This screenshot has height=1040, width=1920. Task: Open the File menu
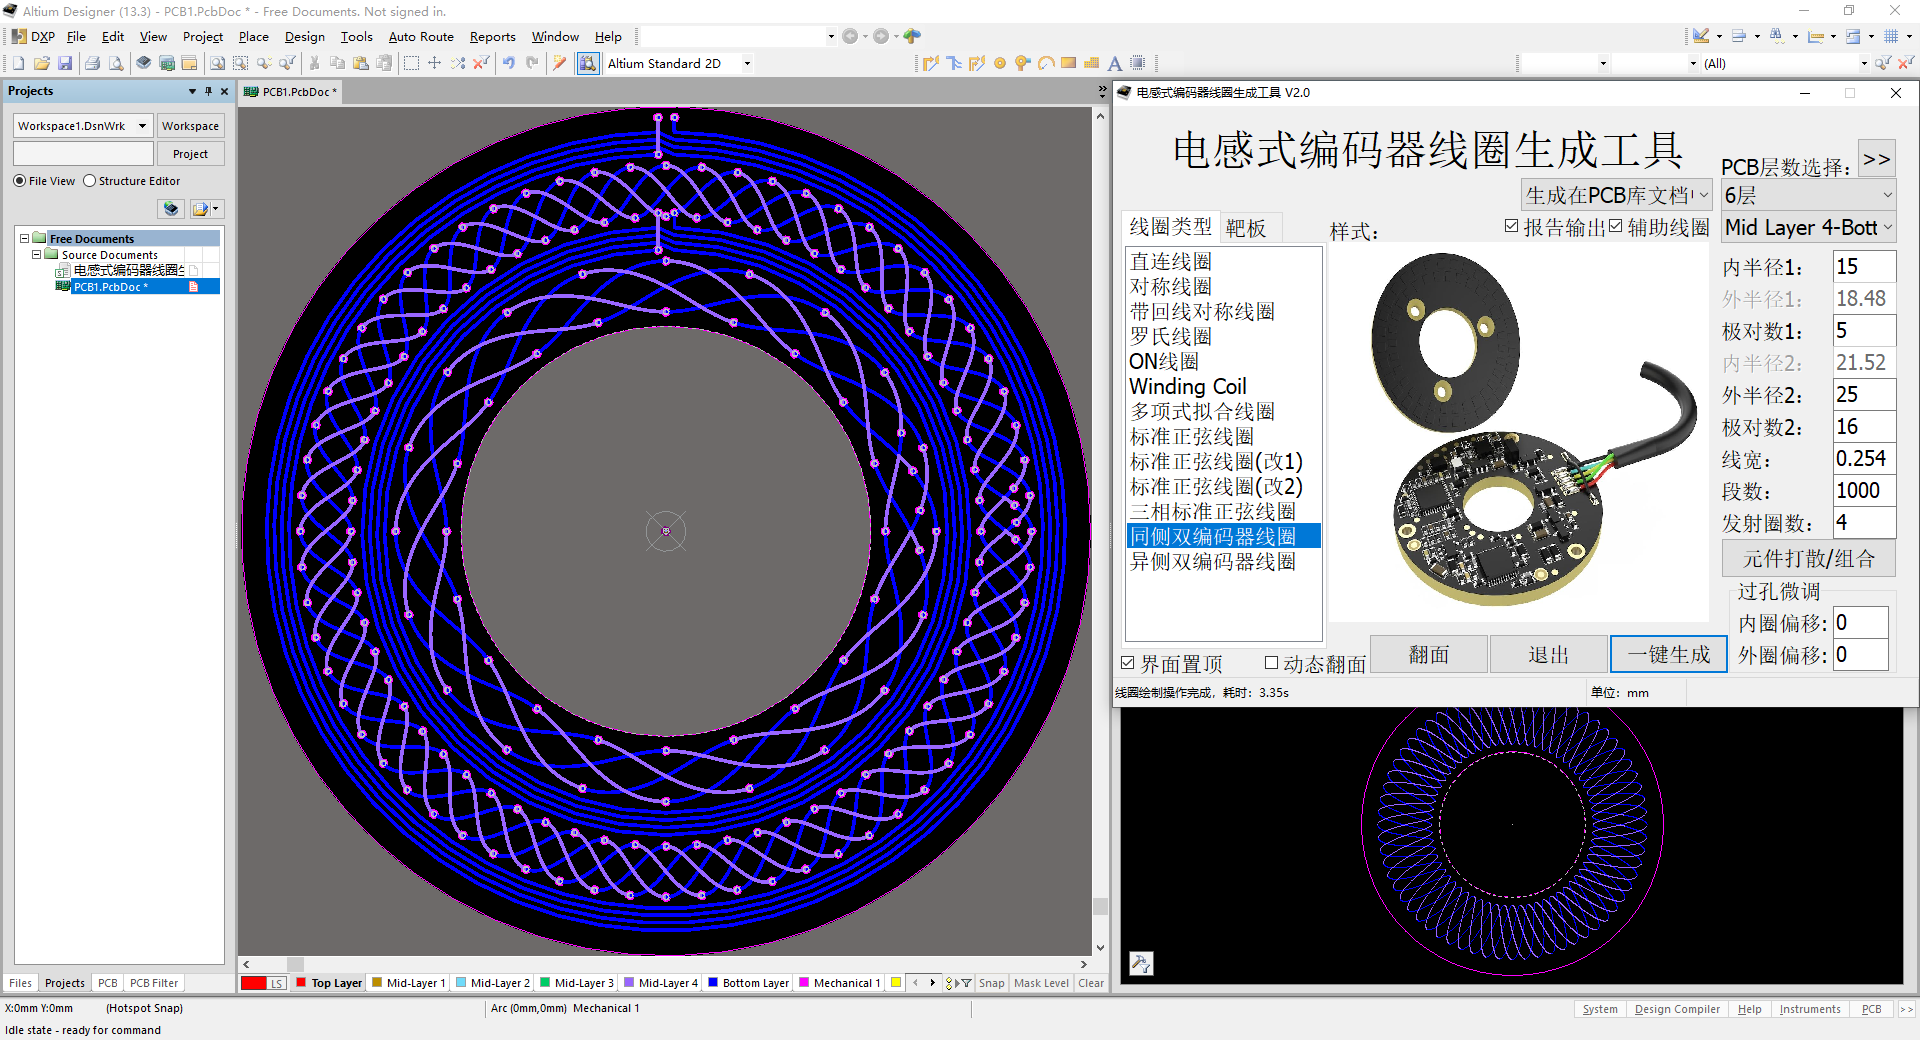[76, 37]
